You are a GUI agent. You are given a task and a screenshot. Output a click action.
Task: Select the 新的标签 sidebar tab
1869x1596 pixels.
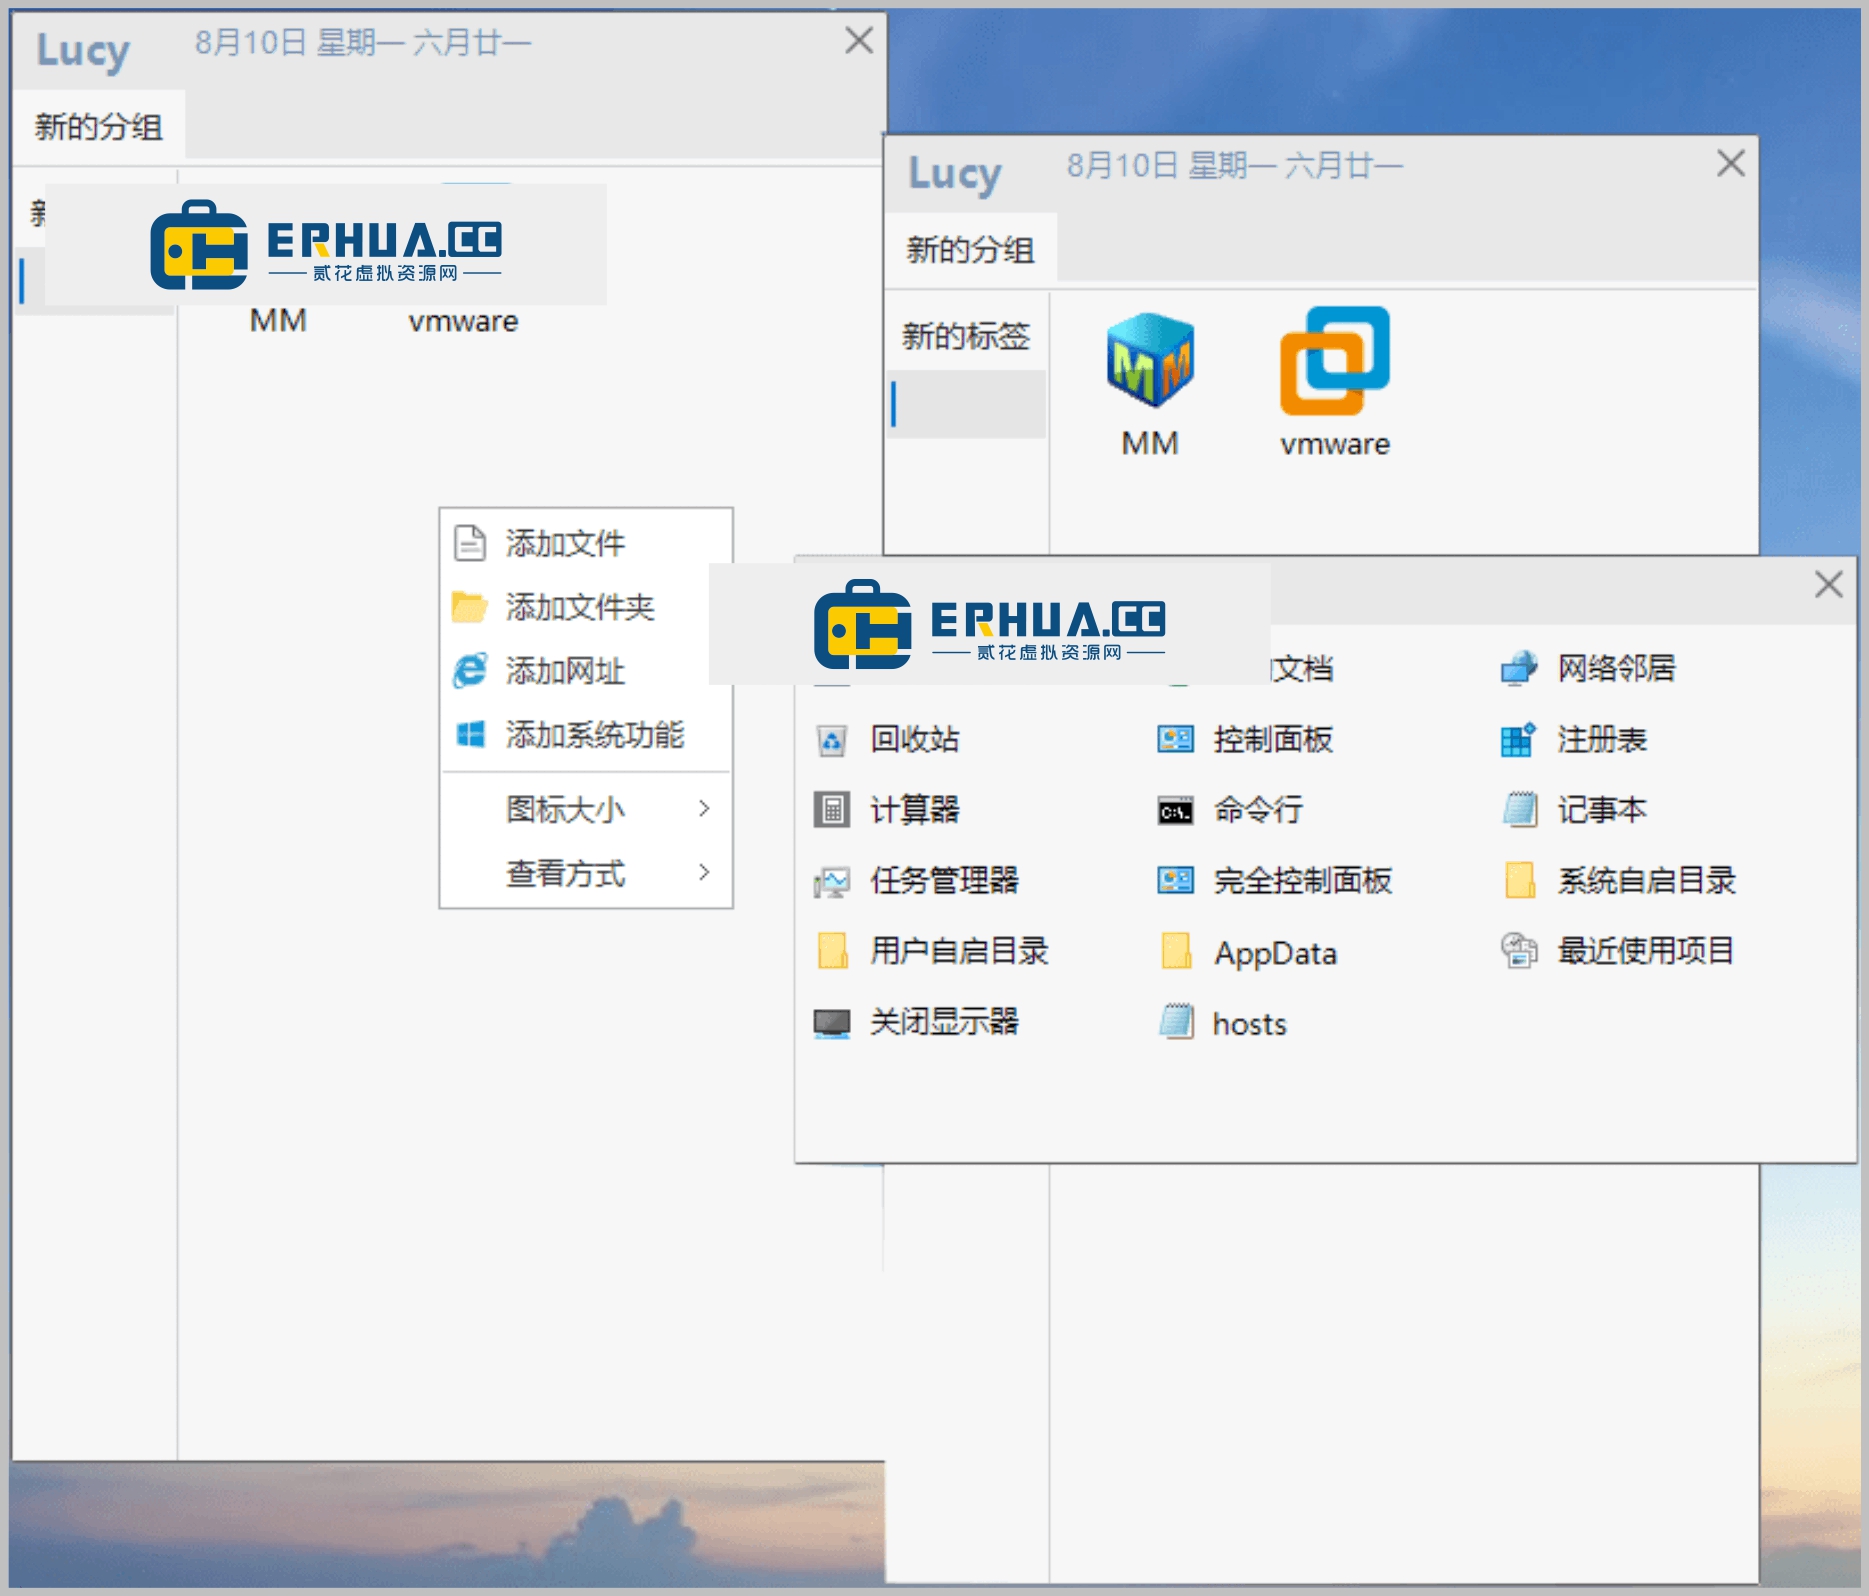(966, 335)
